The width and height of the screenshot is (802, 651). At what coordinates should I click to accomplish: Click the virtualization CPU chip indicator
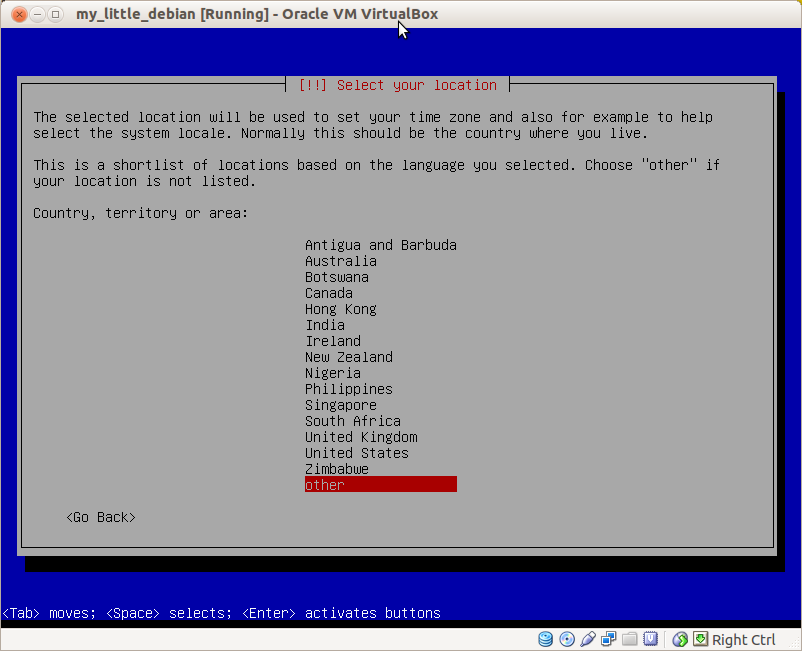pos(651,639)
